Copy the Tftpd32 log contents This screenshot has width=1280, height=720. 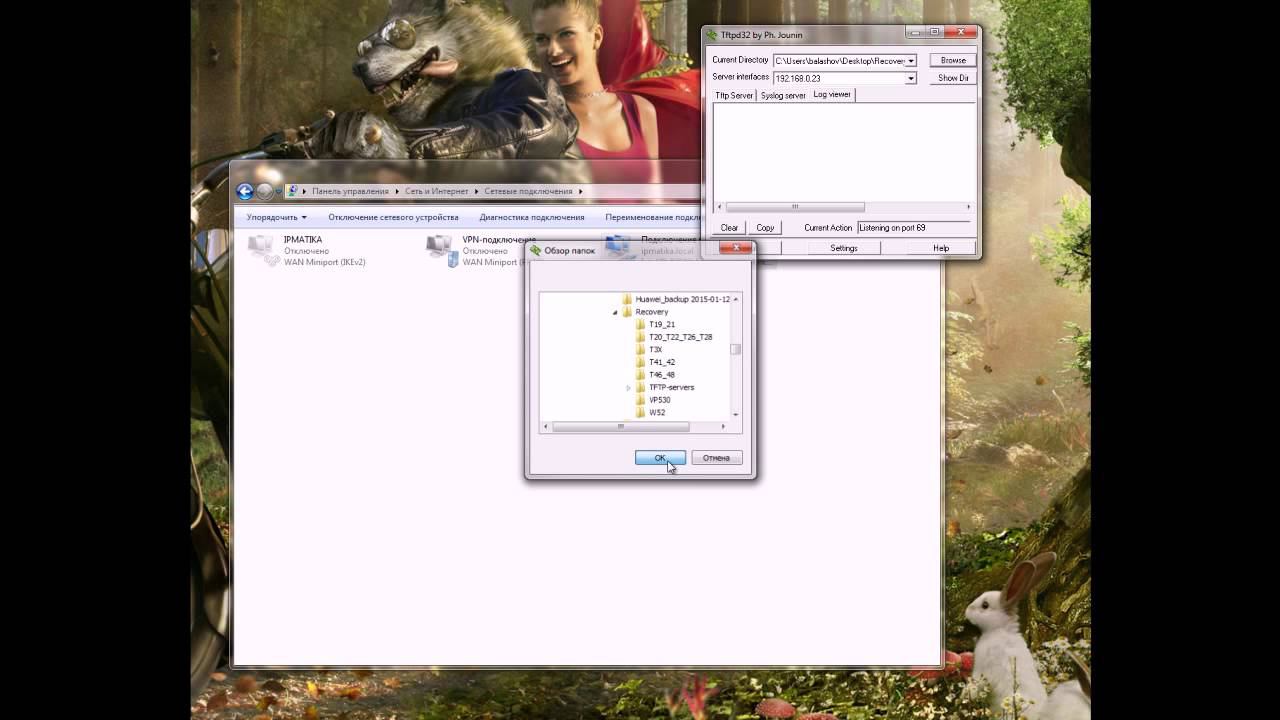765,227
